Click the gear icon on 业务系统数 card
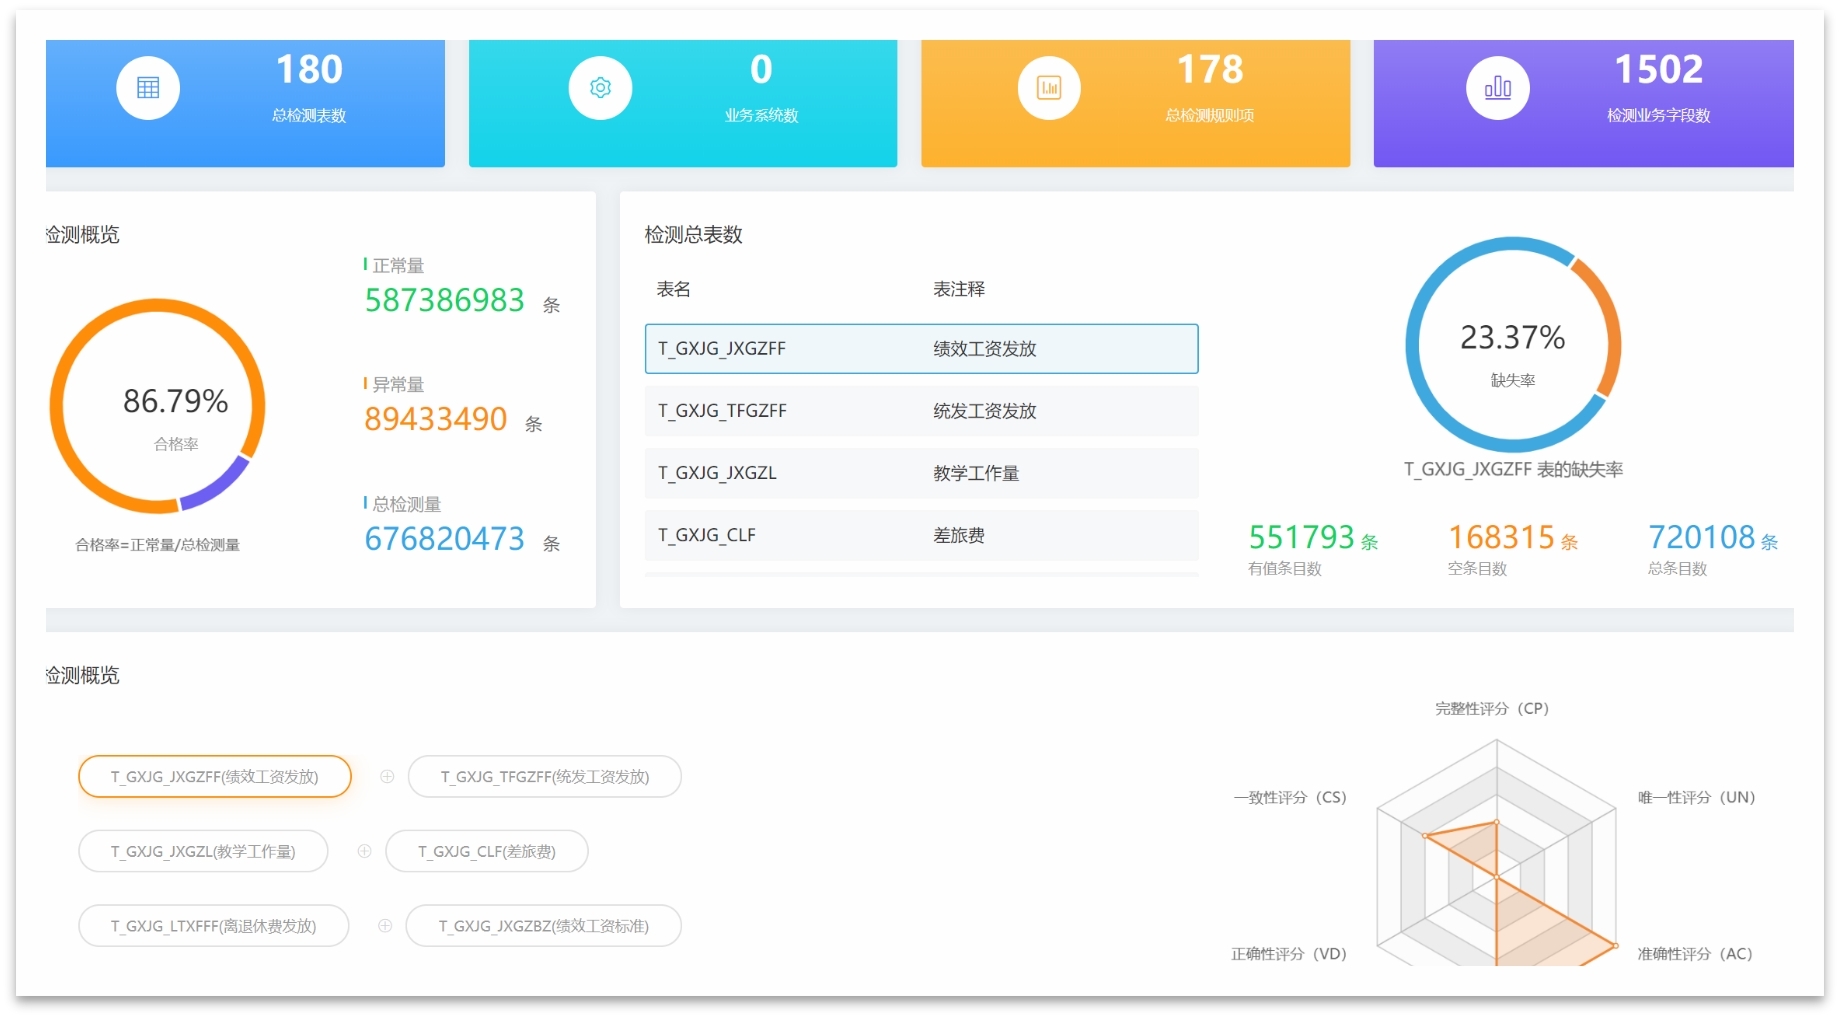 600,88
